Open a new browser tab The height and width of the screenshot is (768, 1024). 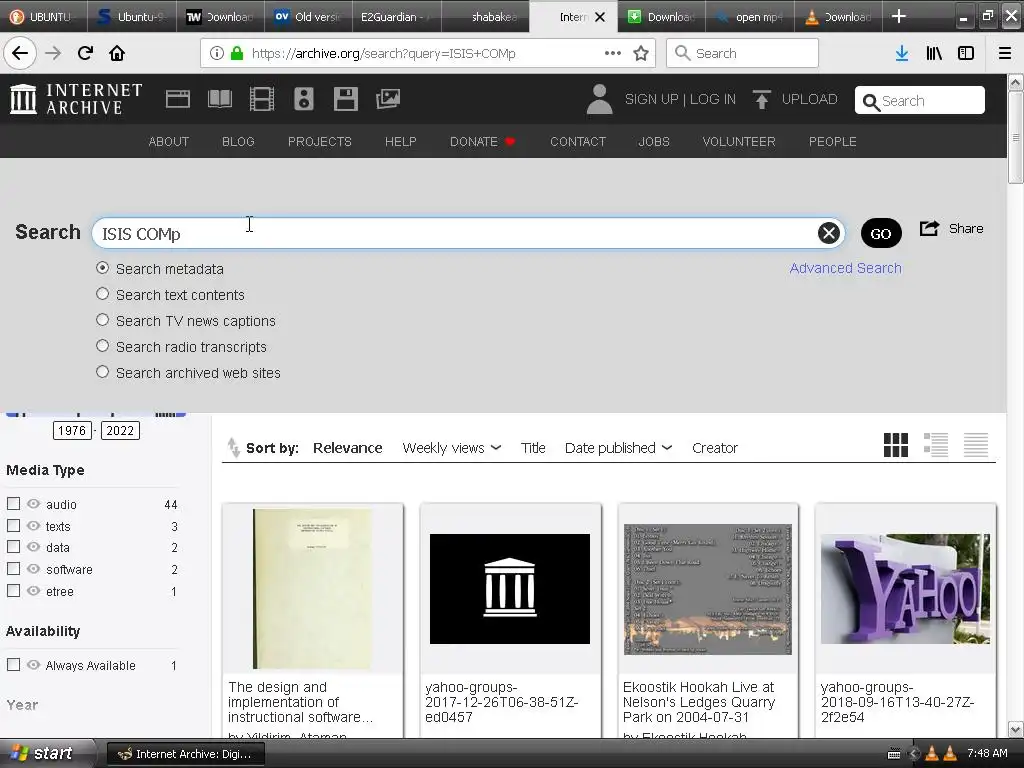pos(899,16)
